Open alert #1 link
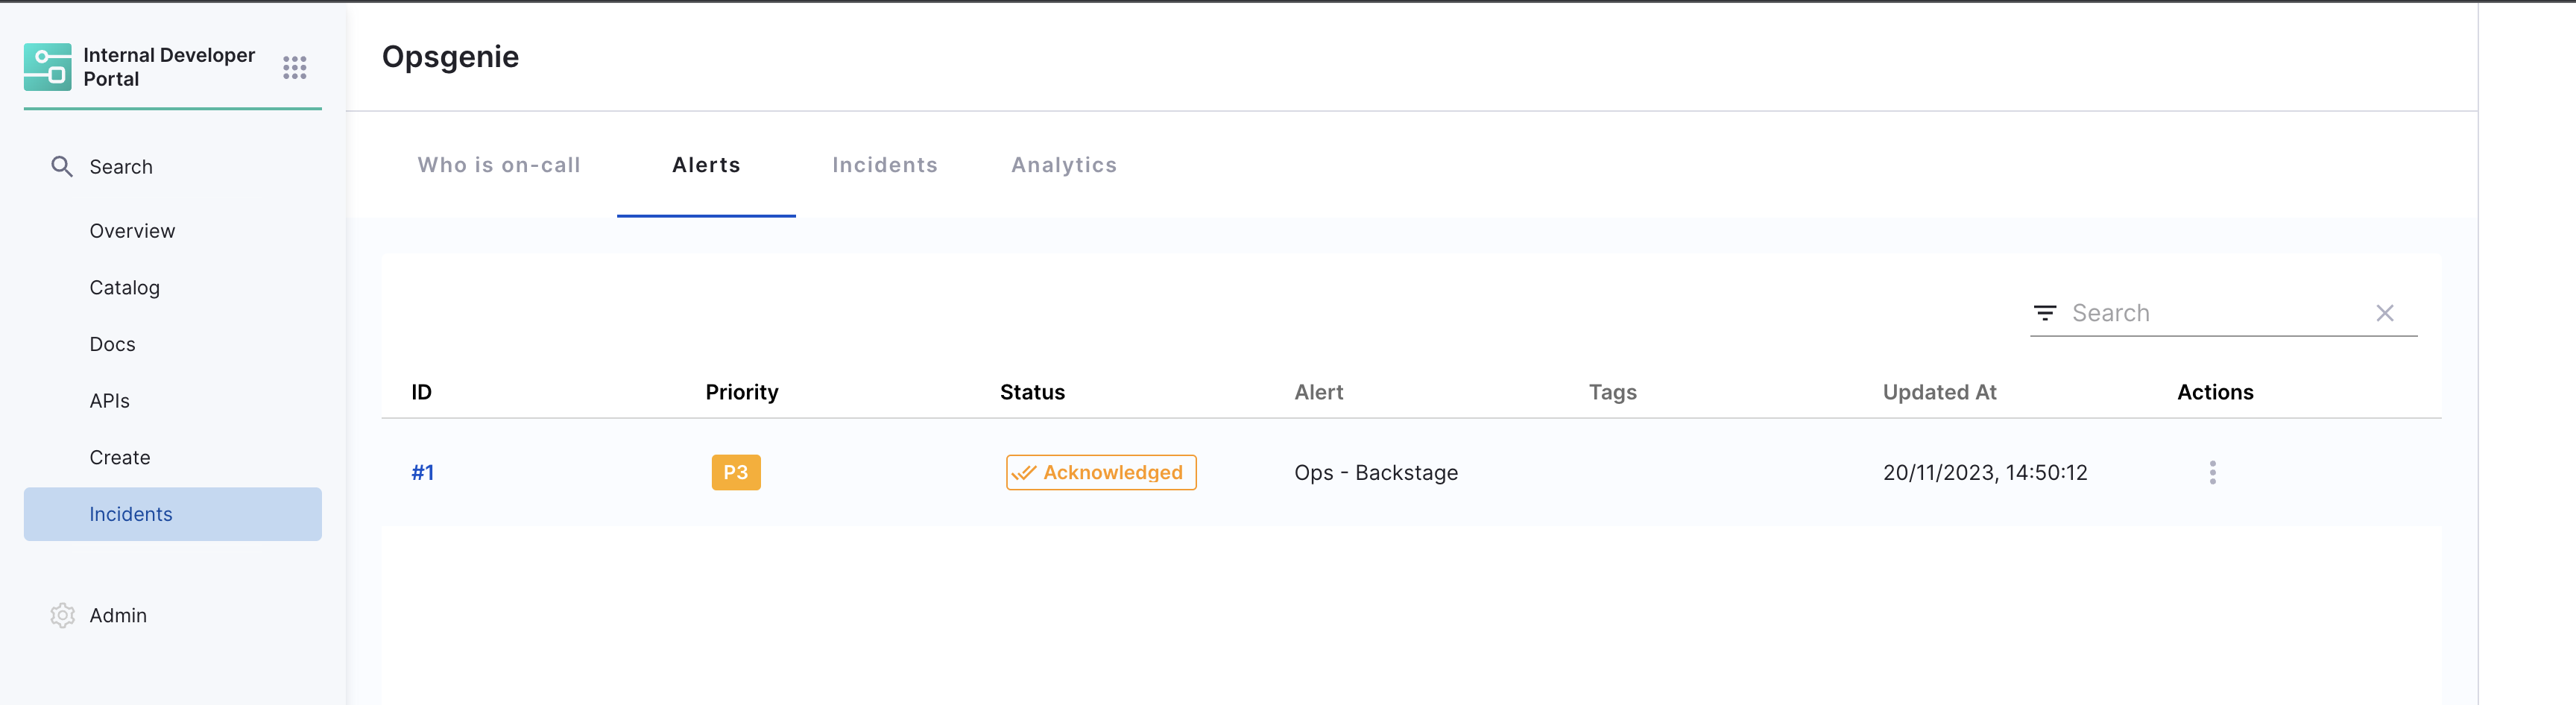The image size is (2576, 705). [422, 472]
